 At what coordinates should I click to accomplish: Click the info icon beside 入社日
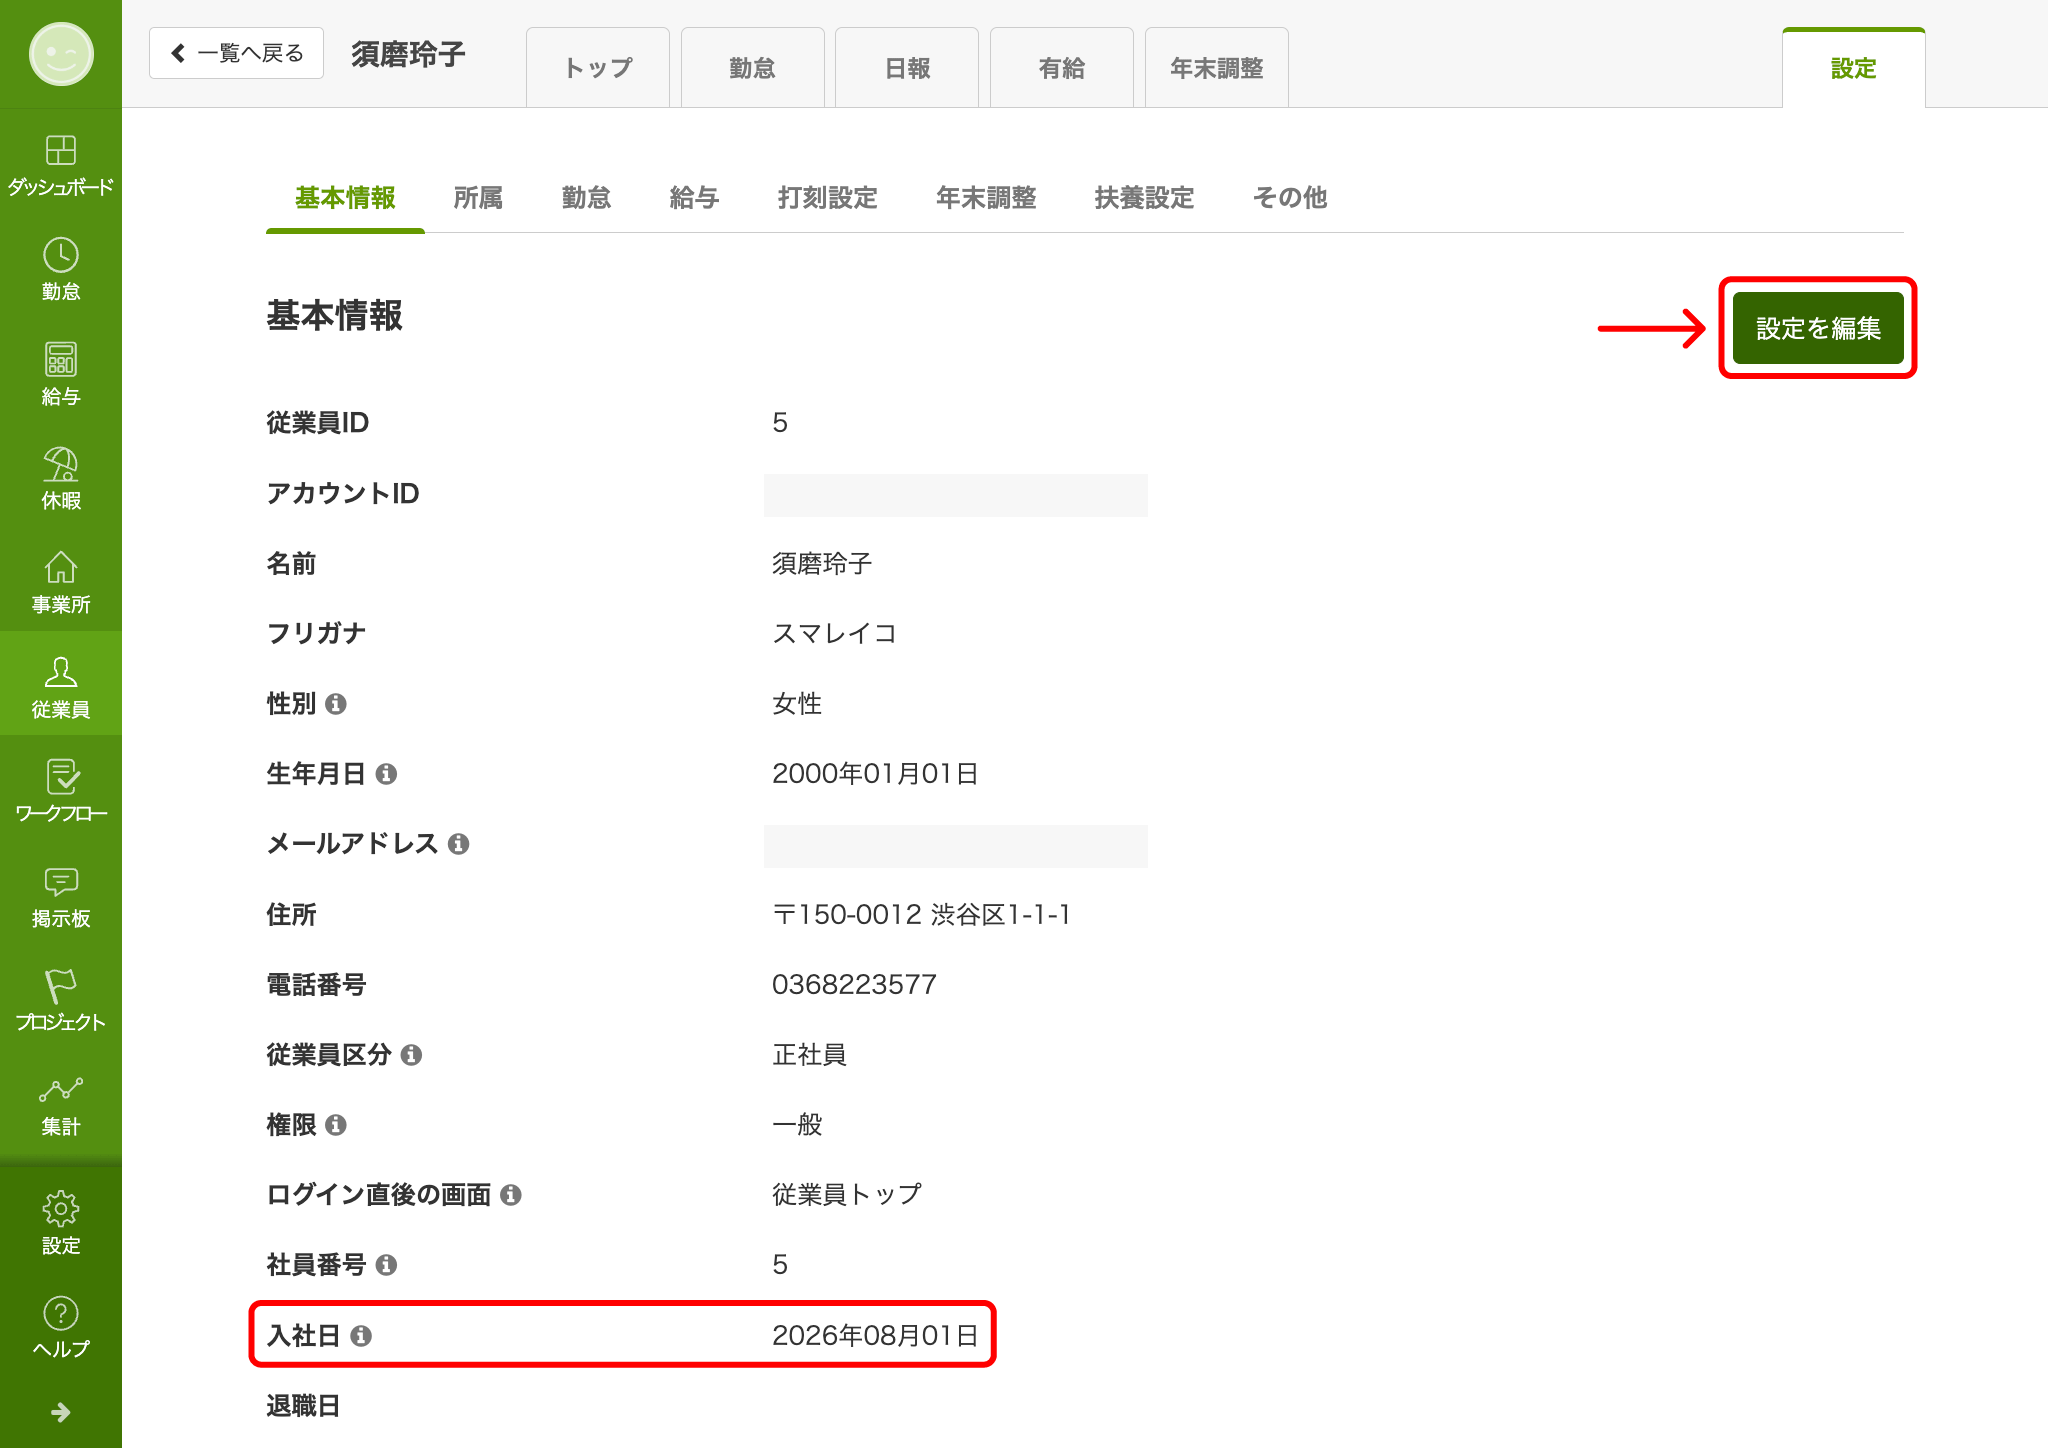point(363,1334)
